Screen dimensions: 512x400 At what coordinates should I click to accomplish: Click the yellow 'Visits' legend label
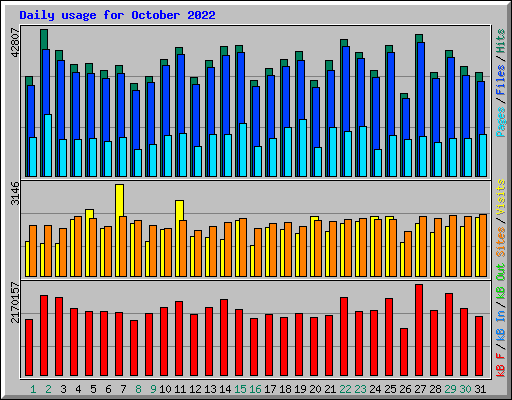point(501,197)
